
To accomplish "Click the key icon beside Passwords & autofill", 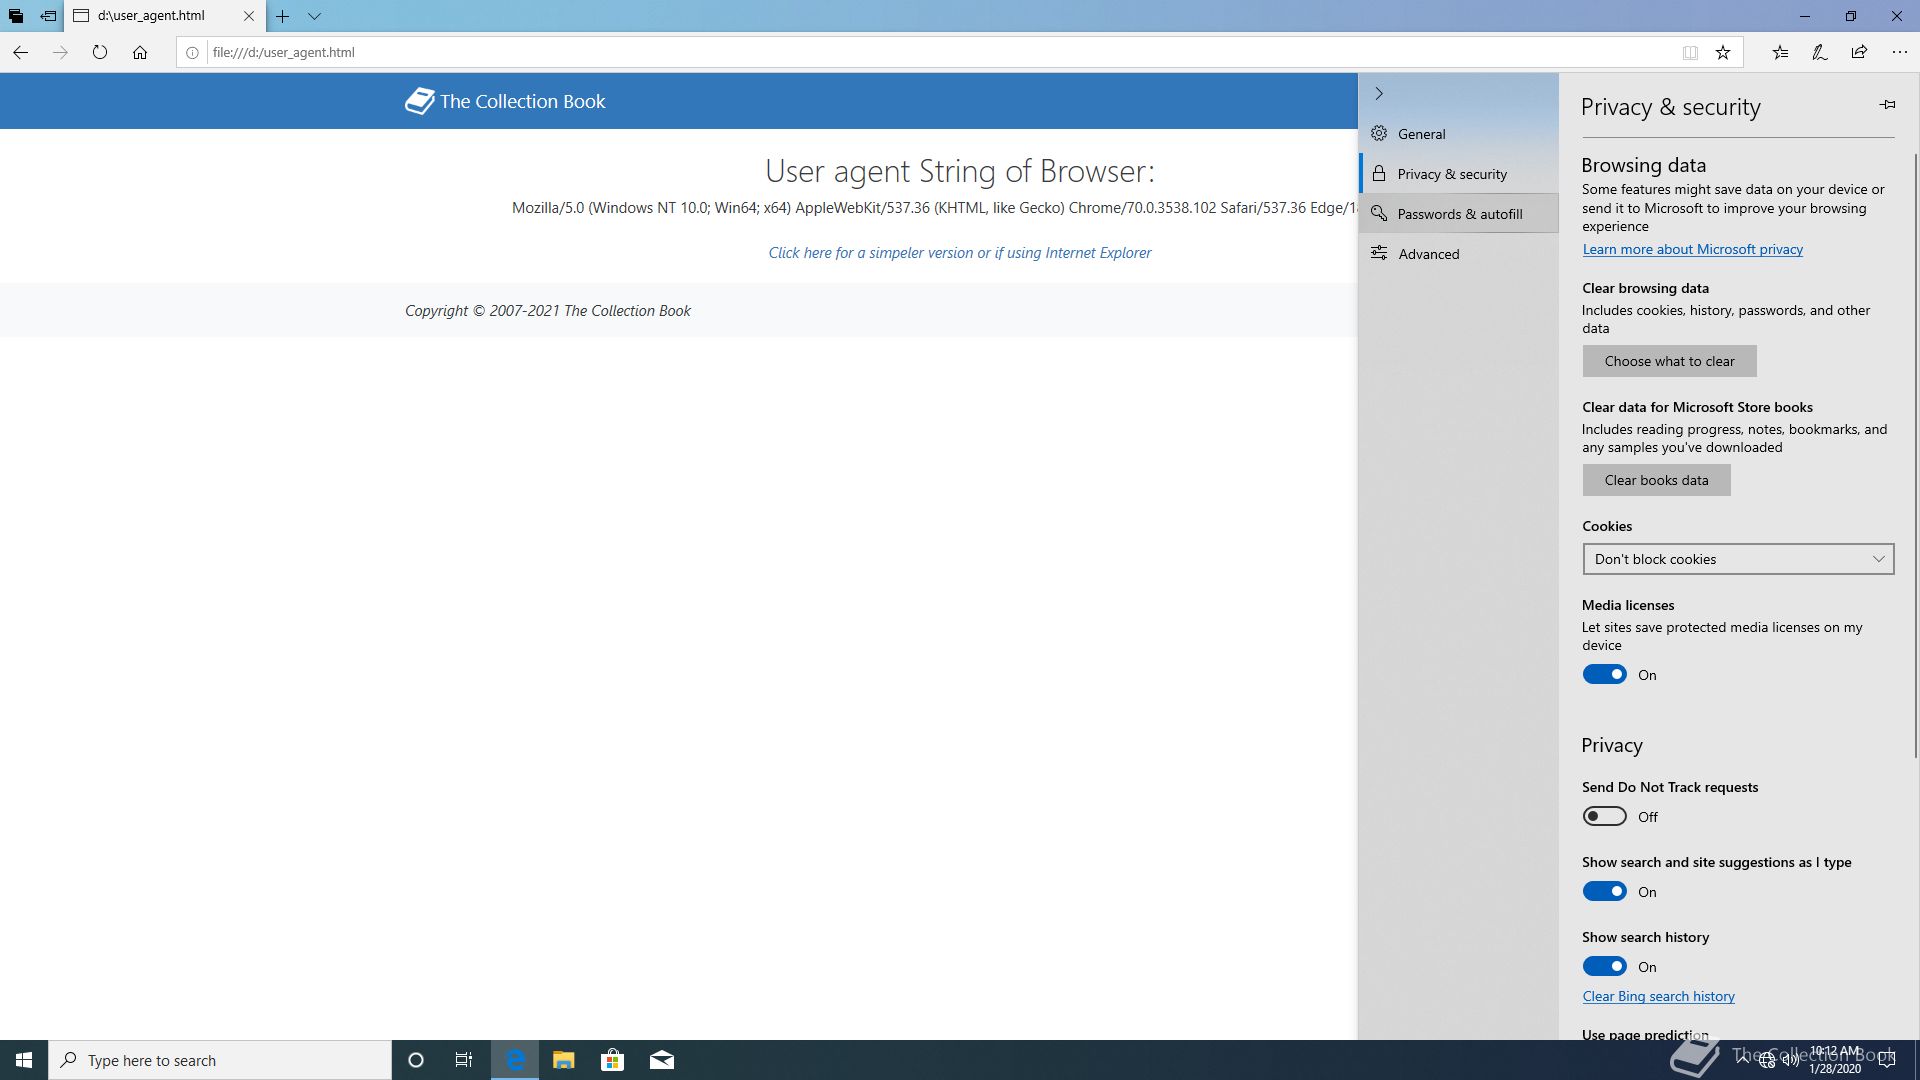I will pyautogui.click(x=1379, y=213).
